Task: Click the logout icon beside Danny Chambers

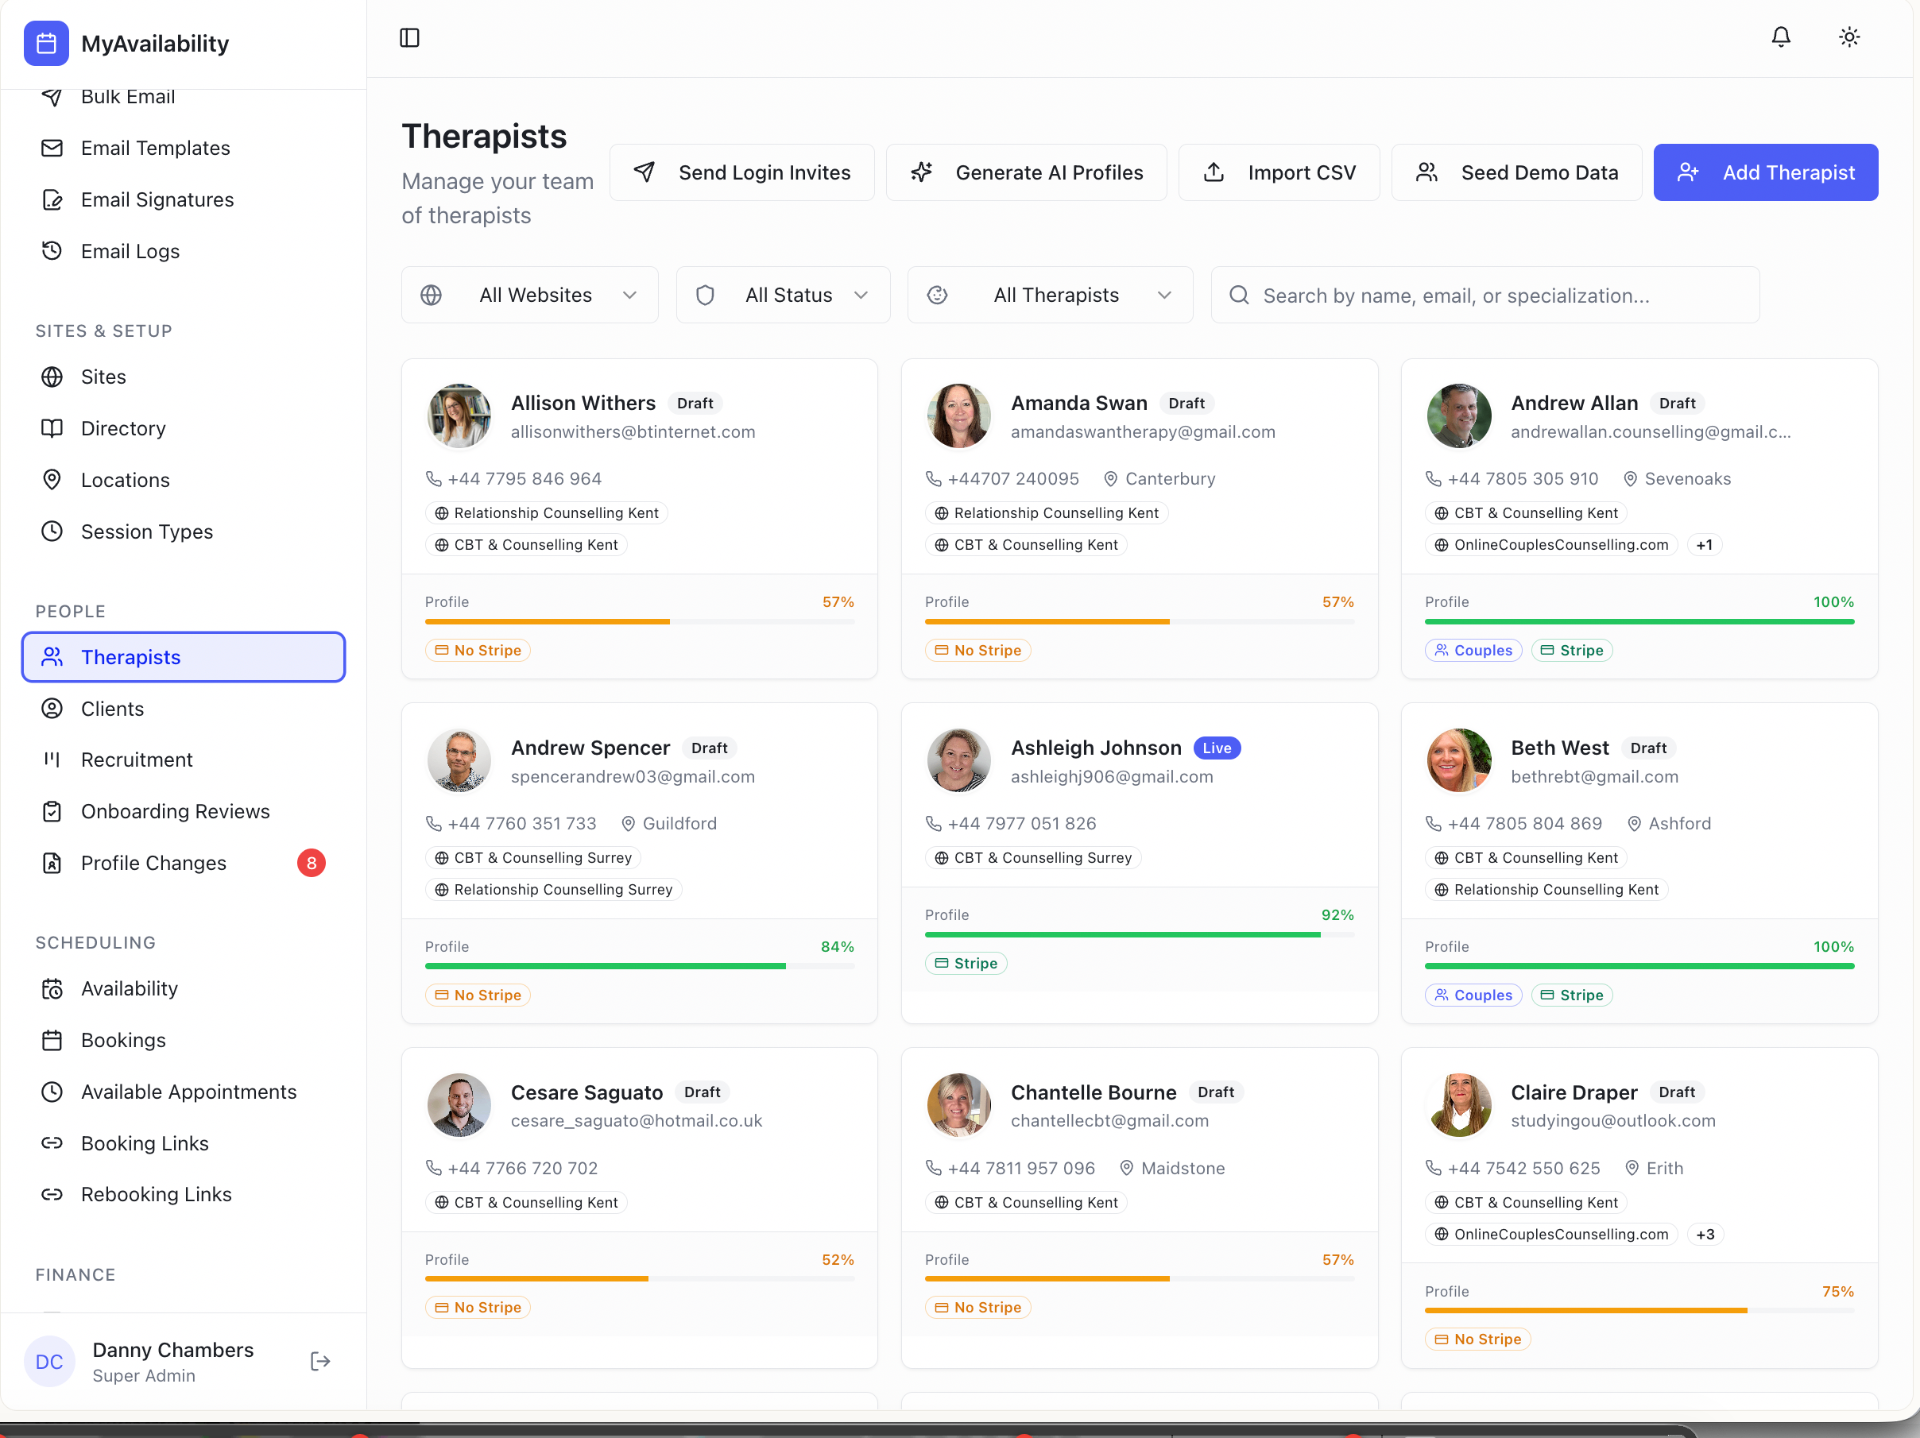Action: (x=320, y=1361)
